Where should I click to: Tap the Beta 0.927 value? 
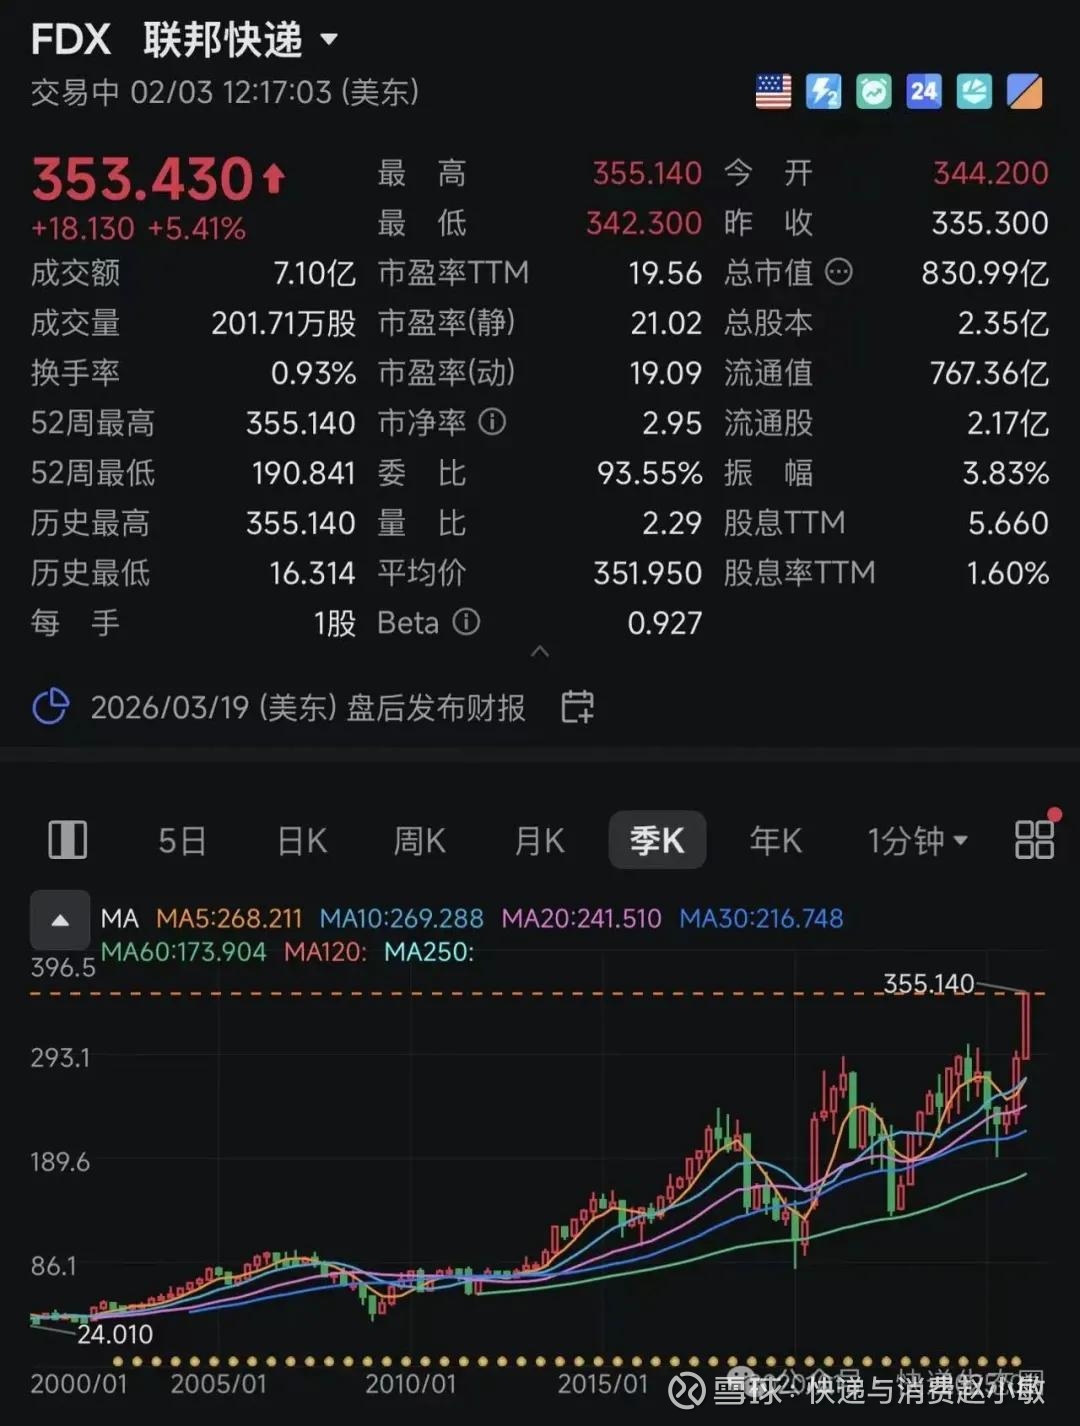tap(664, 622)
